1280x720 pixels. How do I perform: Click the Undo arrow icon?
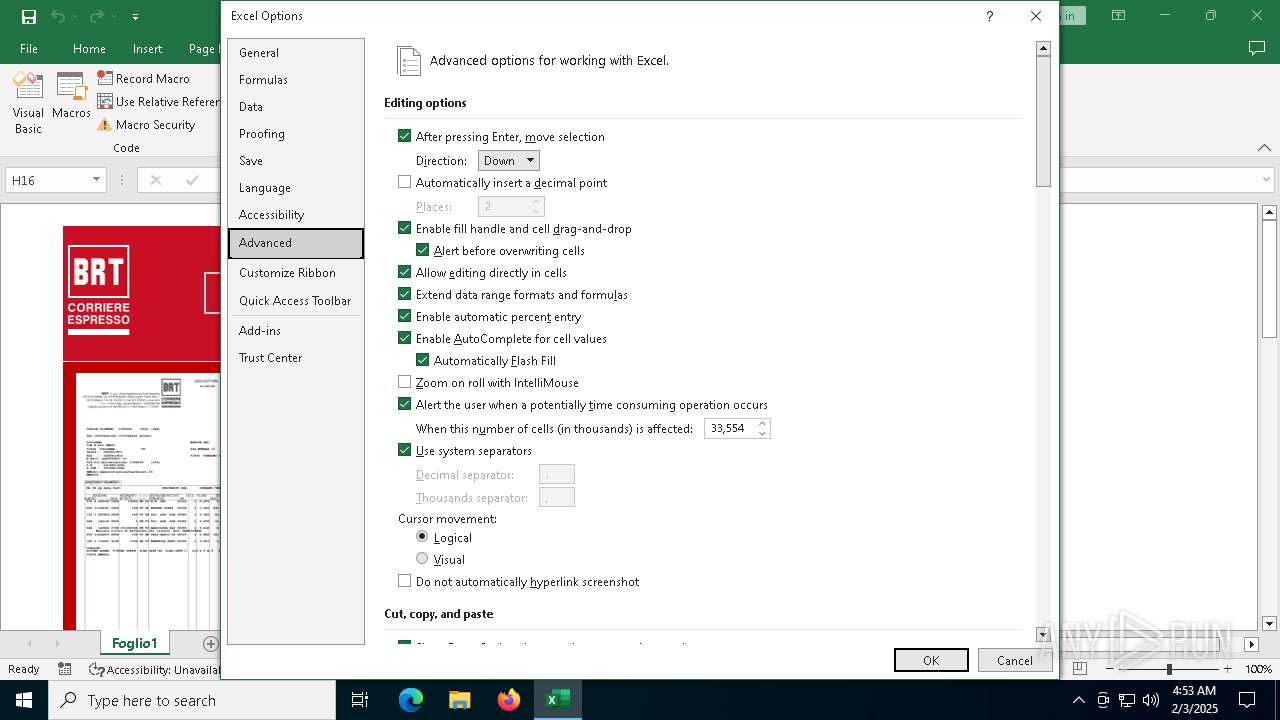coord(58,16)
